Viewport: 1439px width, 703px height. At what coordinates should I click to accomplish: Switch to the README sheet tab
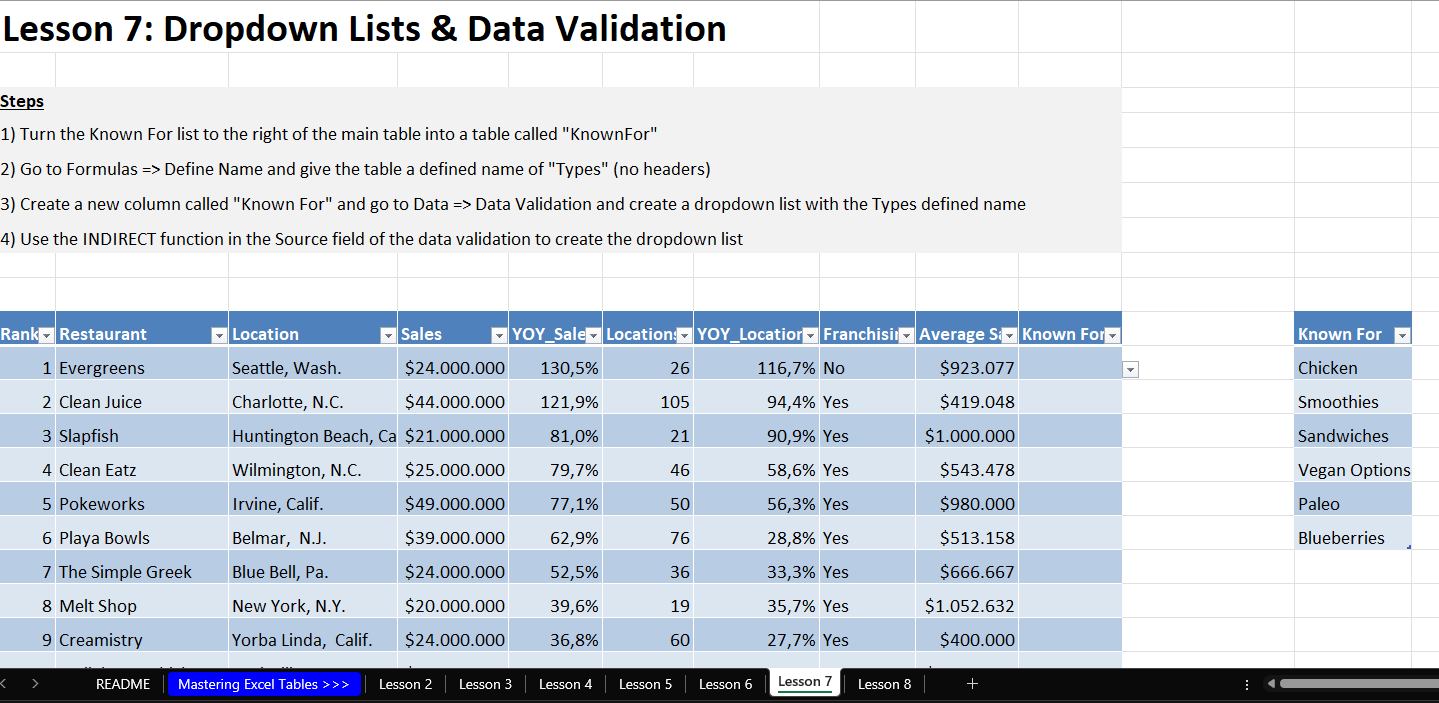pyautogui.click(x=123, y=684)
